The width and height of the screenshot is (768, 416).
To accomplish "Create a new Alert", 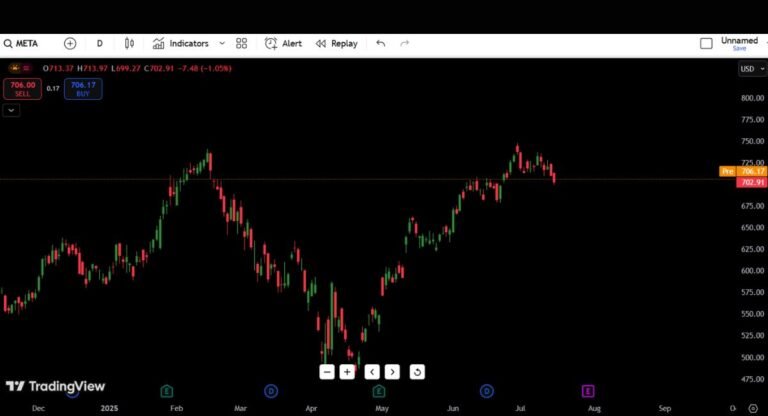I will 283,44.
